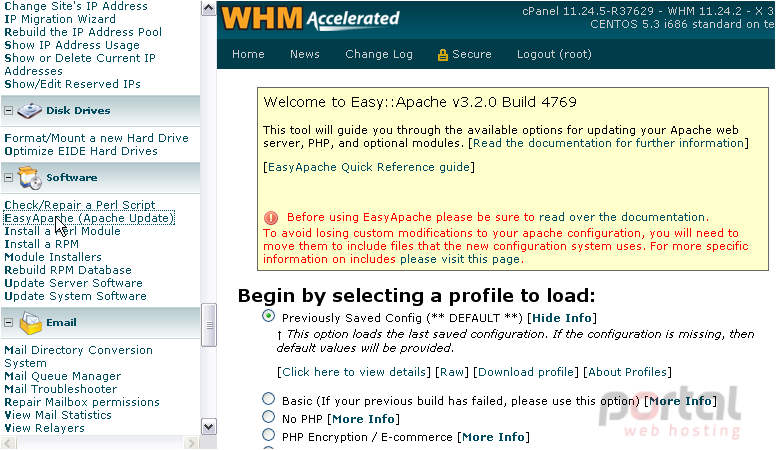Open the Raw profile link

tap(451, 372)
